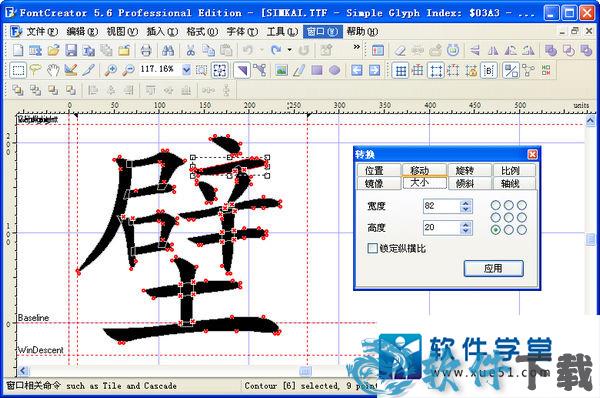Screen dimensions: 600x398
Task: Switch to contour mode with purple triangle icon
Action: coord(241,70)
